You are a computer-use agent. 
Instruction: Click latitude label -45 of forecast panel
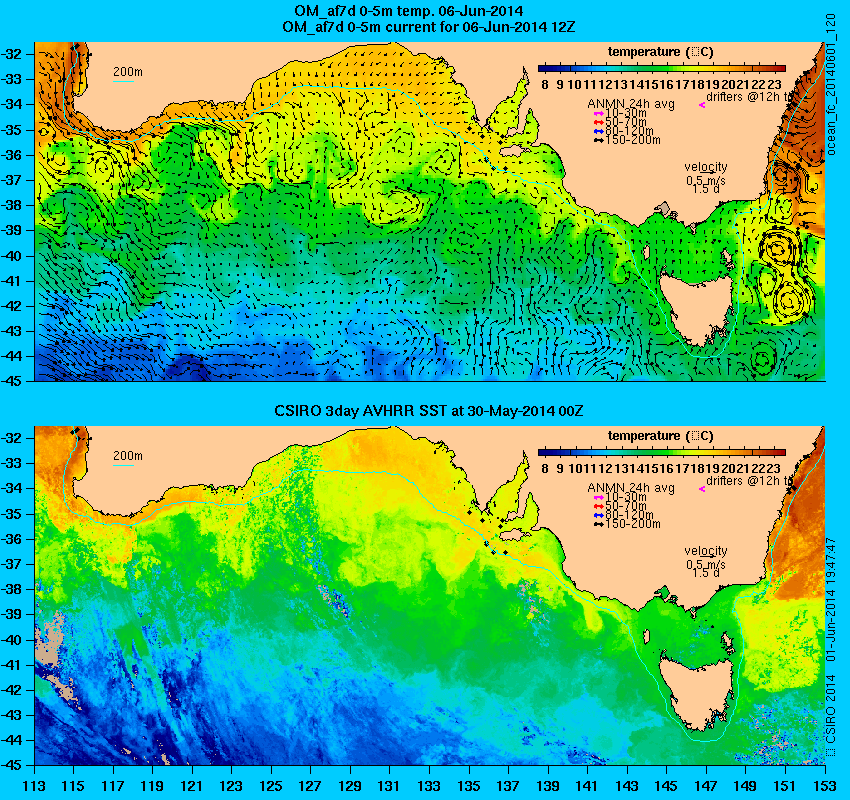coord(11,381)
